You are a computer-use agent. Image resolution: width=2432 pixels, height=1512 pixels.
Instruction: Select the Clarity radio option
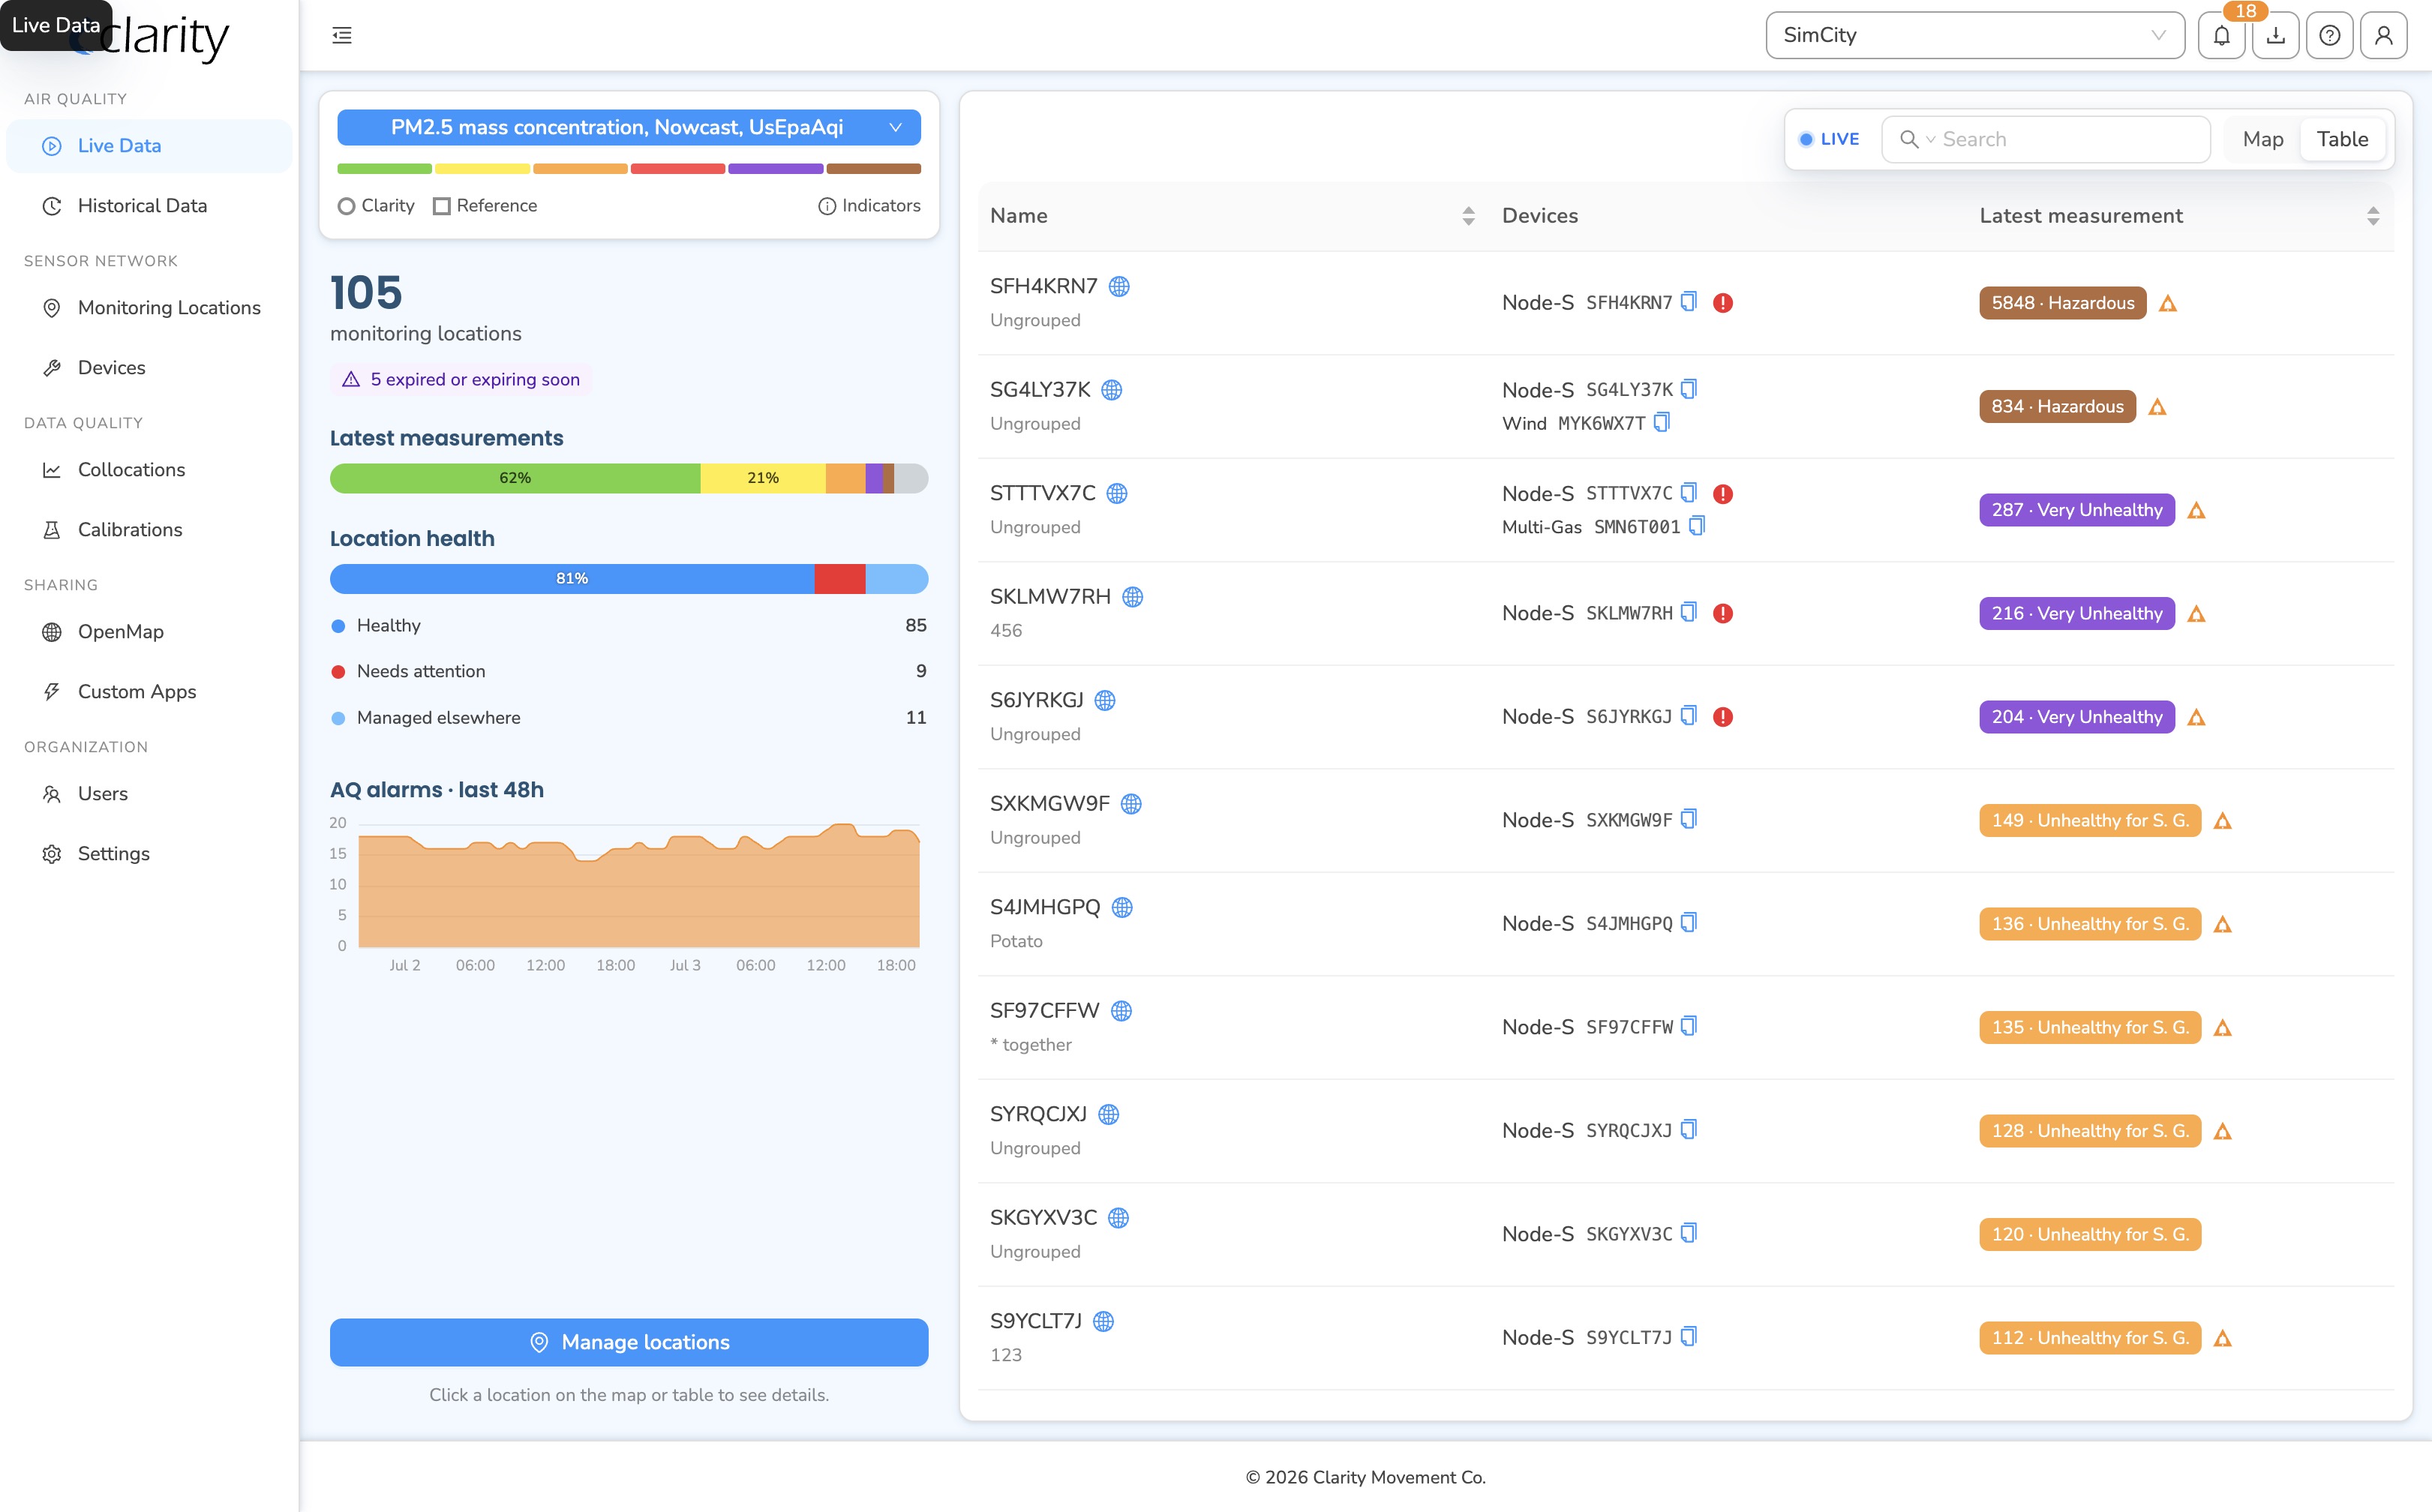click(346, 206)
